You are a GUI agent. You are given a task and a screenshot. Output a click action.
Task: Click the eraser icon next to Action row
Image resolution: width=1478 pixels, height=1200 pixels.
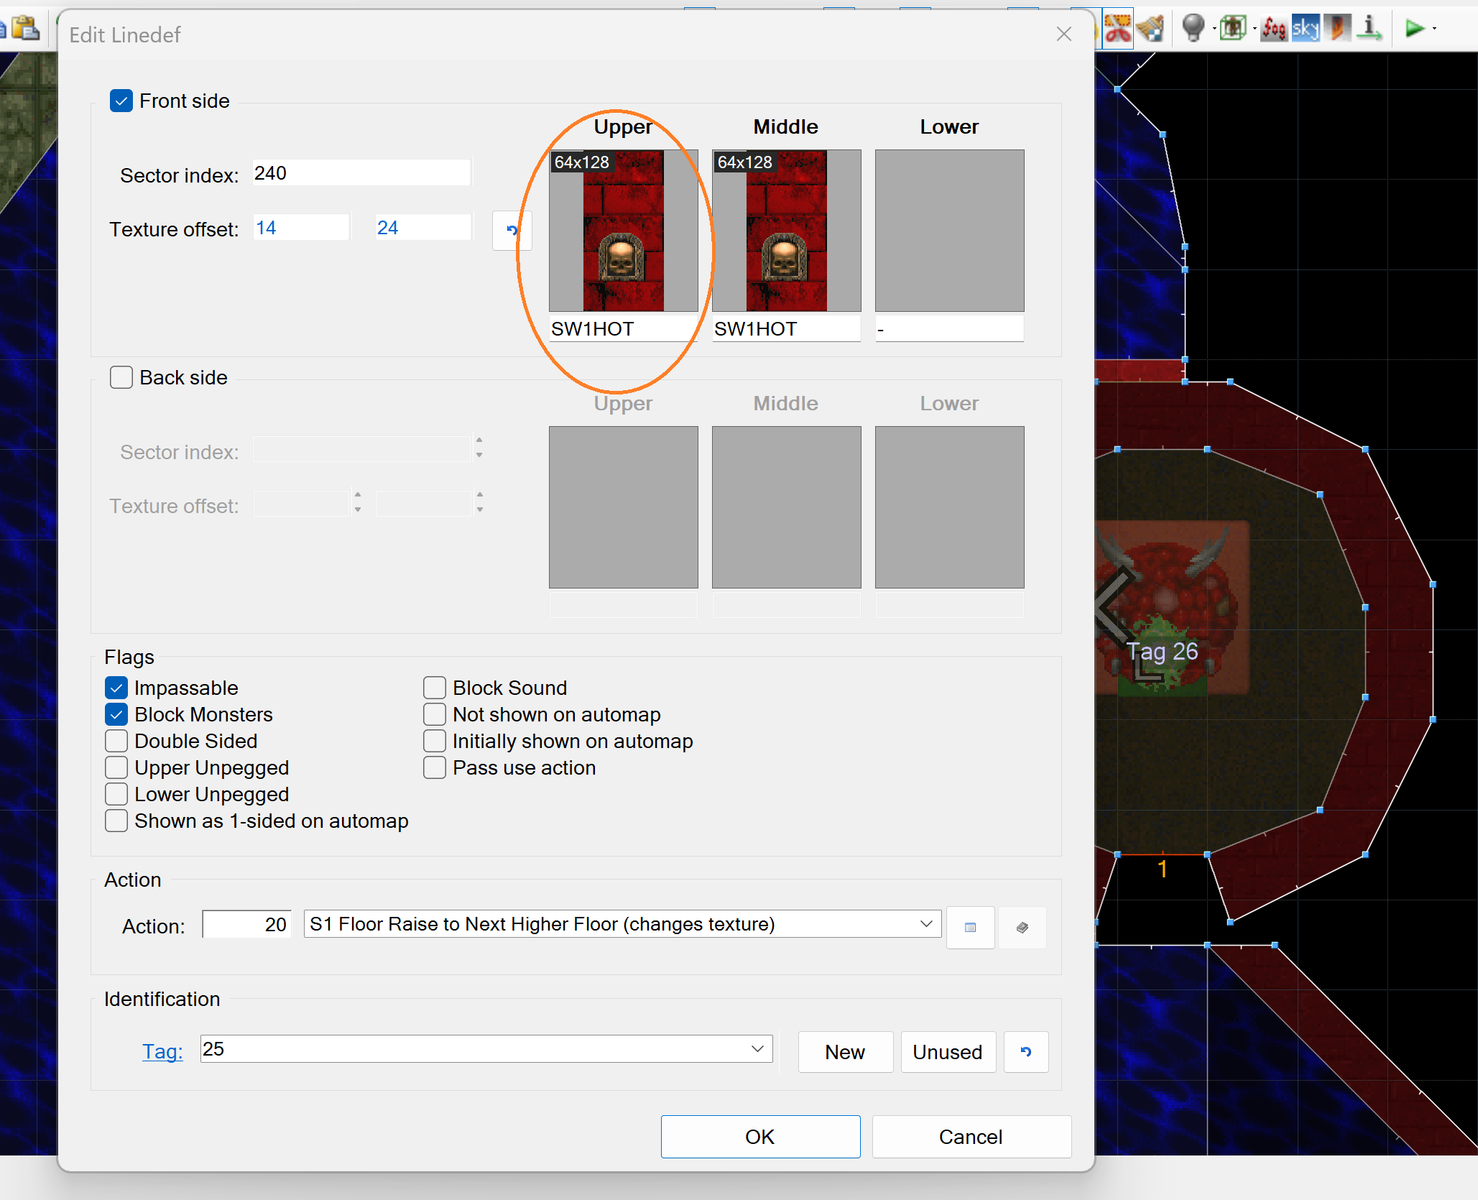pyautogui.click(x=1022, y=927)
